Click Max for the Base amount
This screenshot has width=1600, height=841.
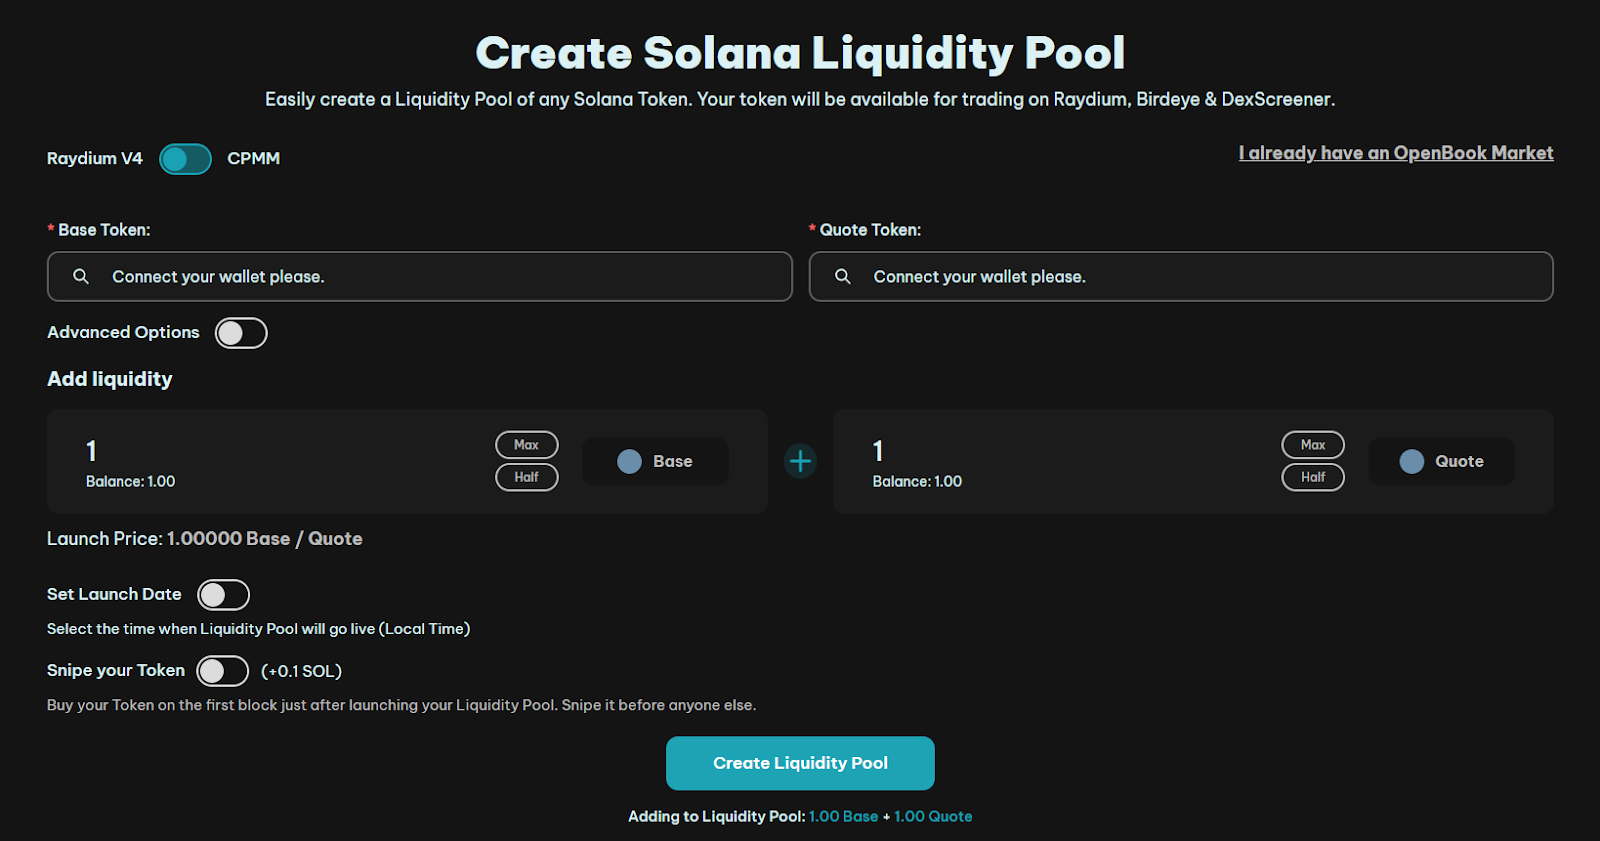click(x=526, y=445)
